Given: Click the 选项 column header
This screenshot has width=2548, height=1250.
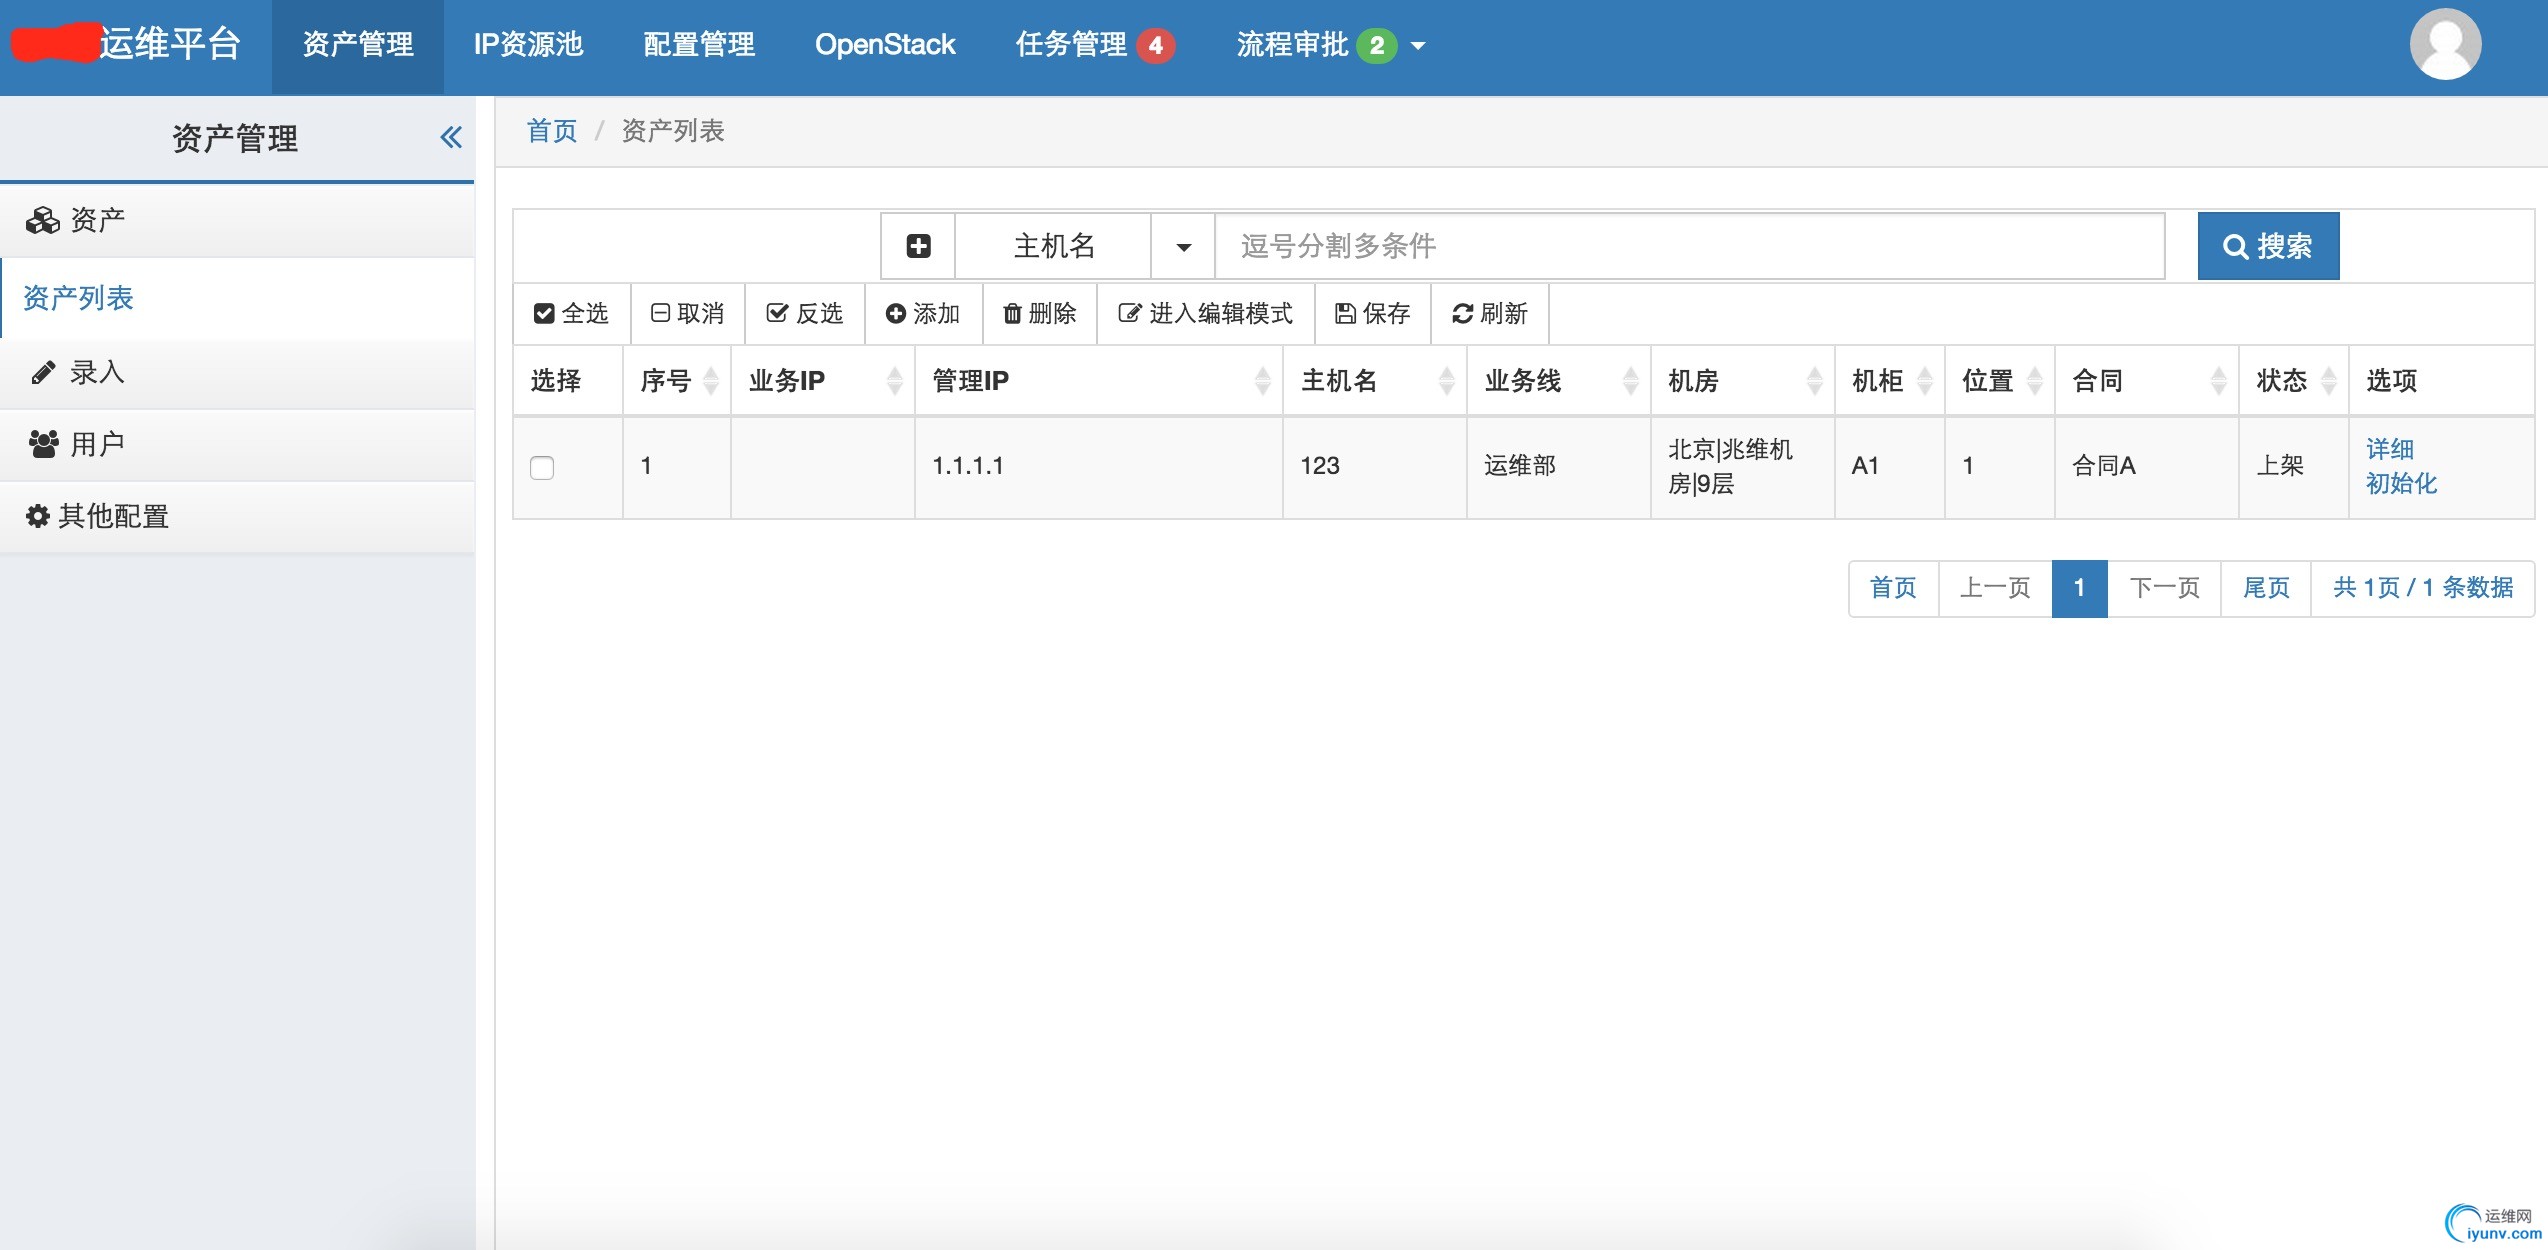Looking at the screenshot, I should coord(2441,381).
